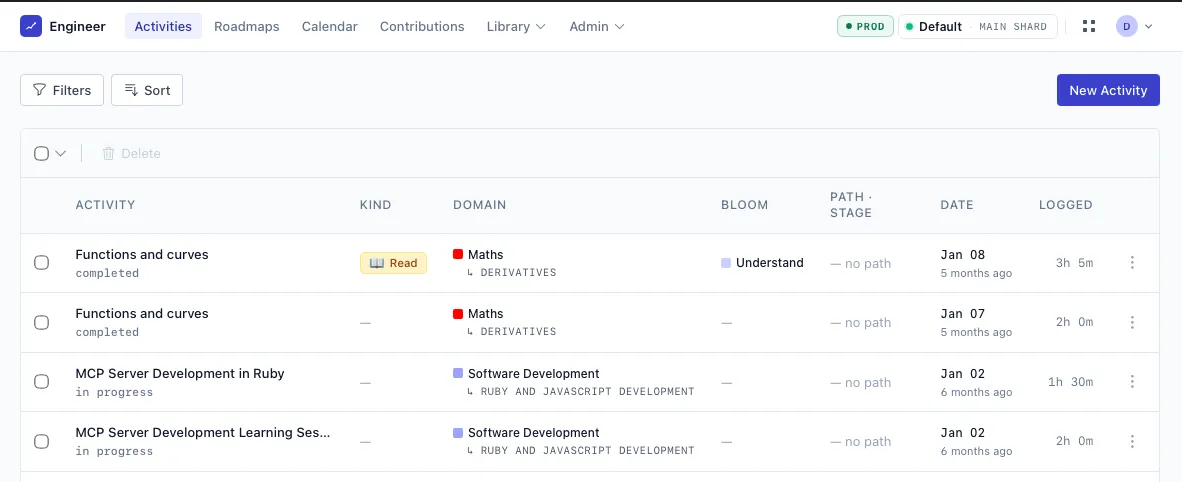Open Functions and curves dated Jan 07
1182x482 pixels.
pyautogui.click(x=142, y=313)
